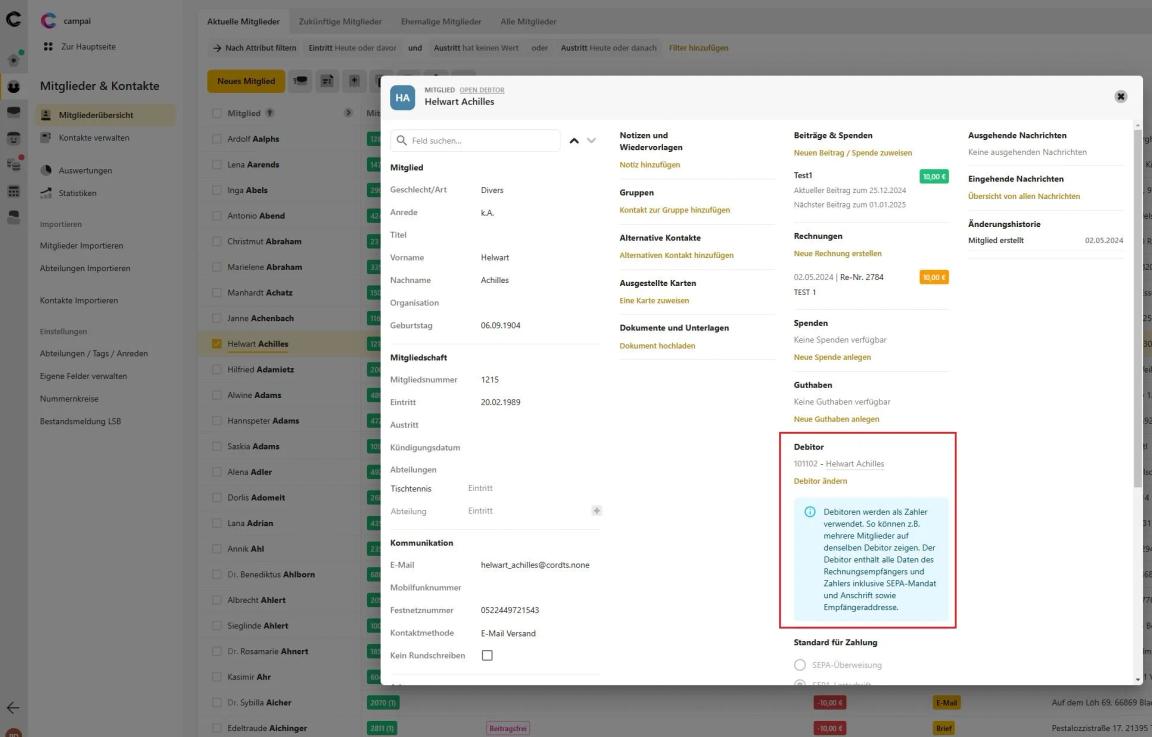Viewport: 1152px width, 737px height.
Task: Toggle the select-all checkbox in Mitglied header
Action: pyautogui.click(x=217, y=113)
